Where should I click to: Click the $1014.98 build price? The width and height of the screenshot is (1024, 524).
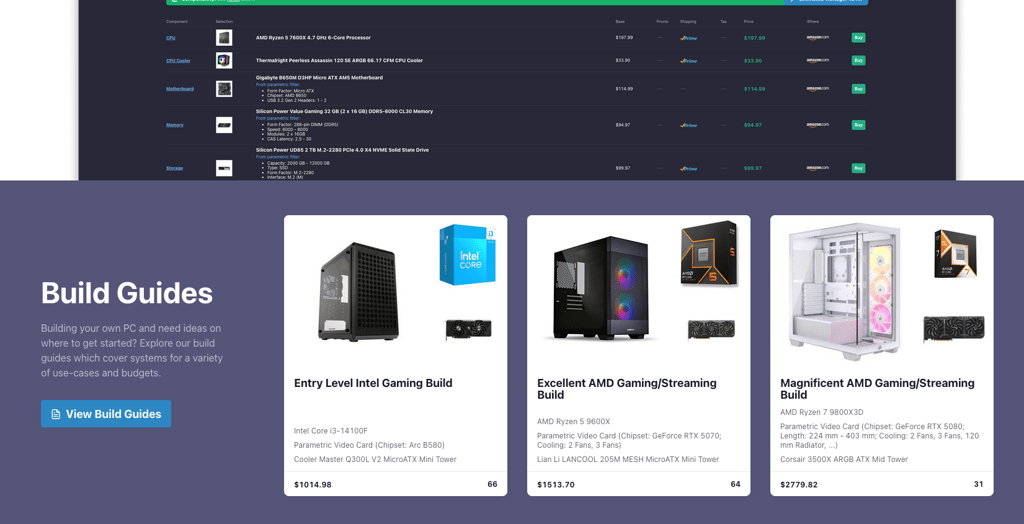pyautogui.click(x=312, y=485)
